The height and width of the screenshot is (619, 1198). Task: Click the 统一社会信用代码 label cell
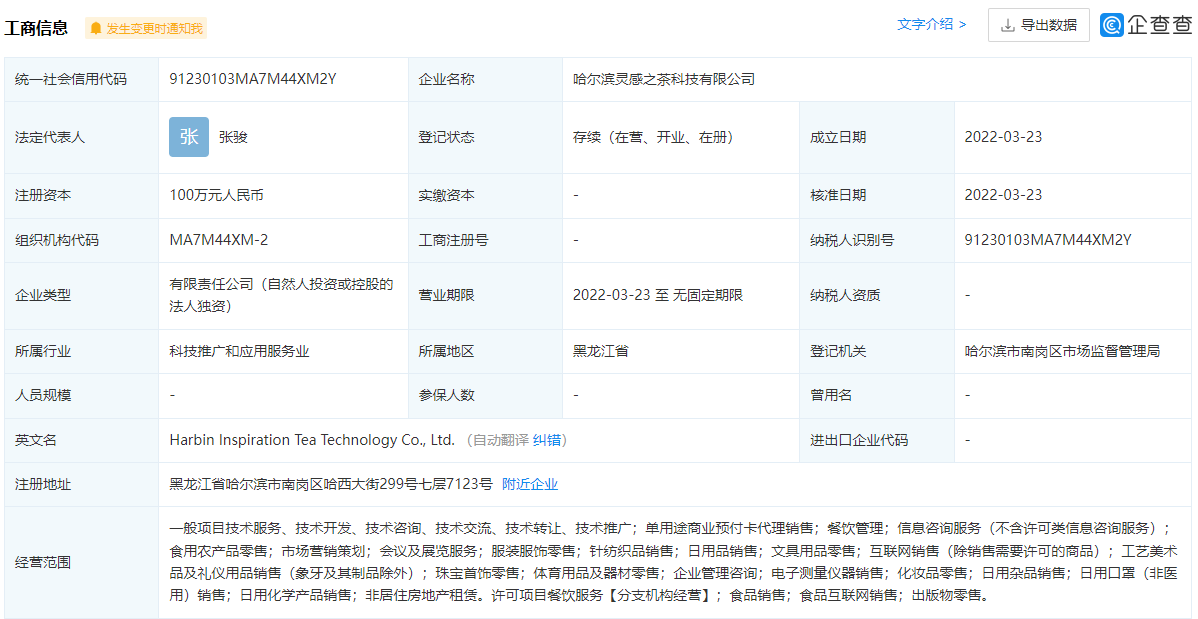pos(82,79)
